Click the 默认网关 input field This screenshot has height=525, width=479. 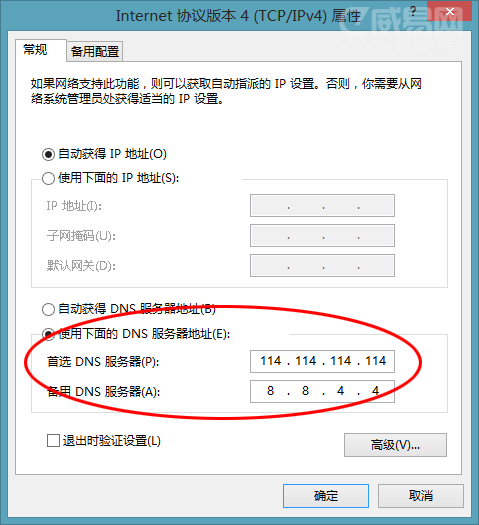pyautogui.click(x=322, y=266)
